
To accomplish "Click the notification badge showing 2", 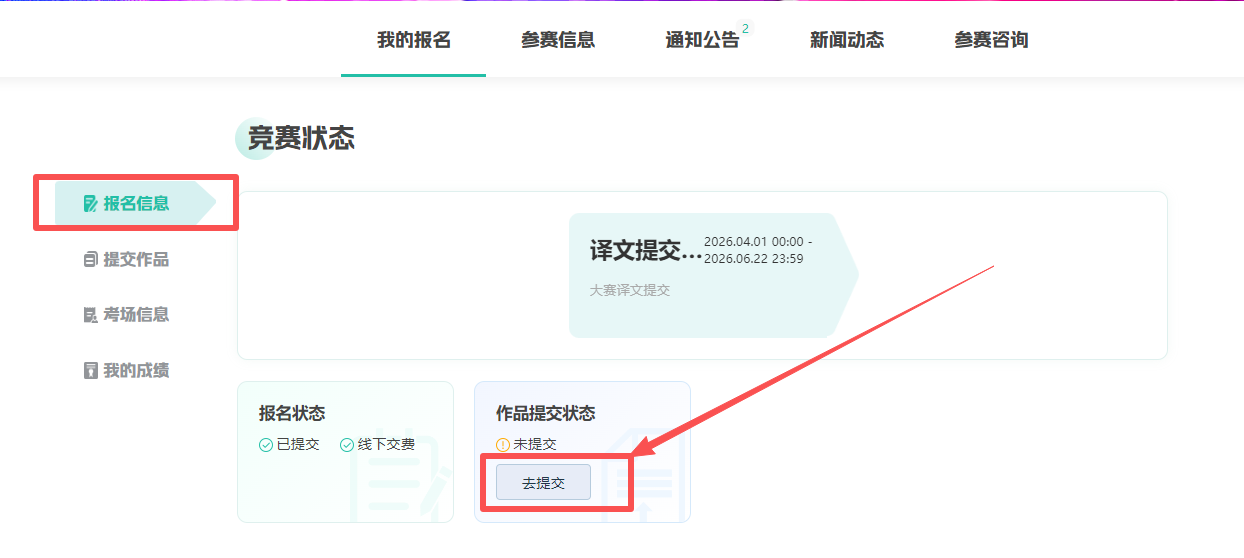I will 746,29.
